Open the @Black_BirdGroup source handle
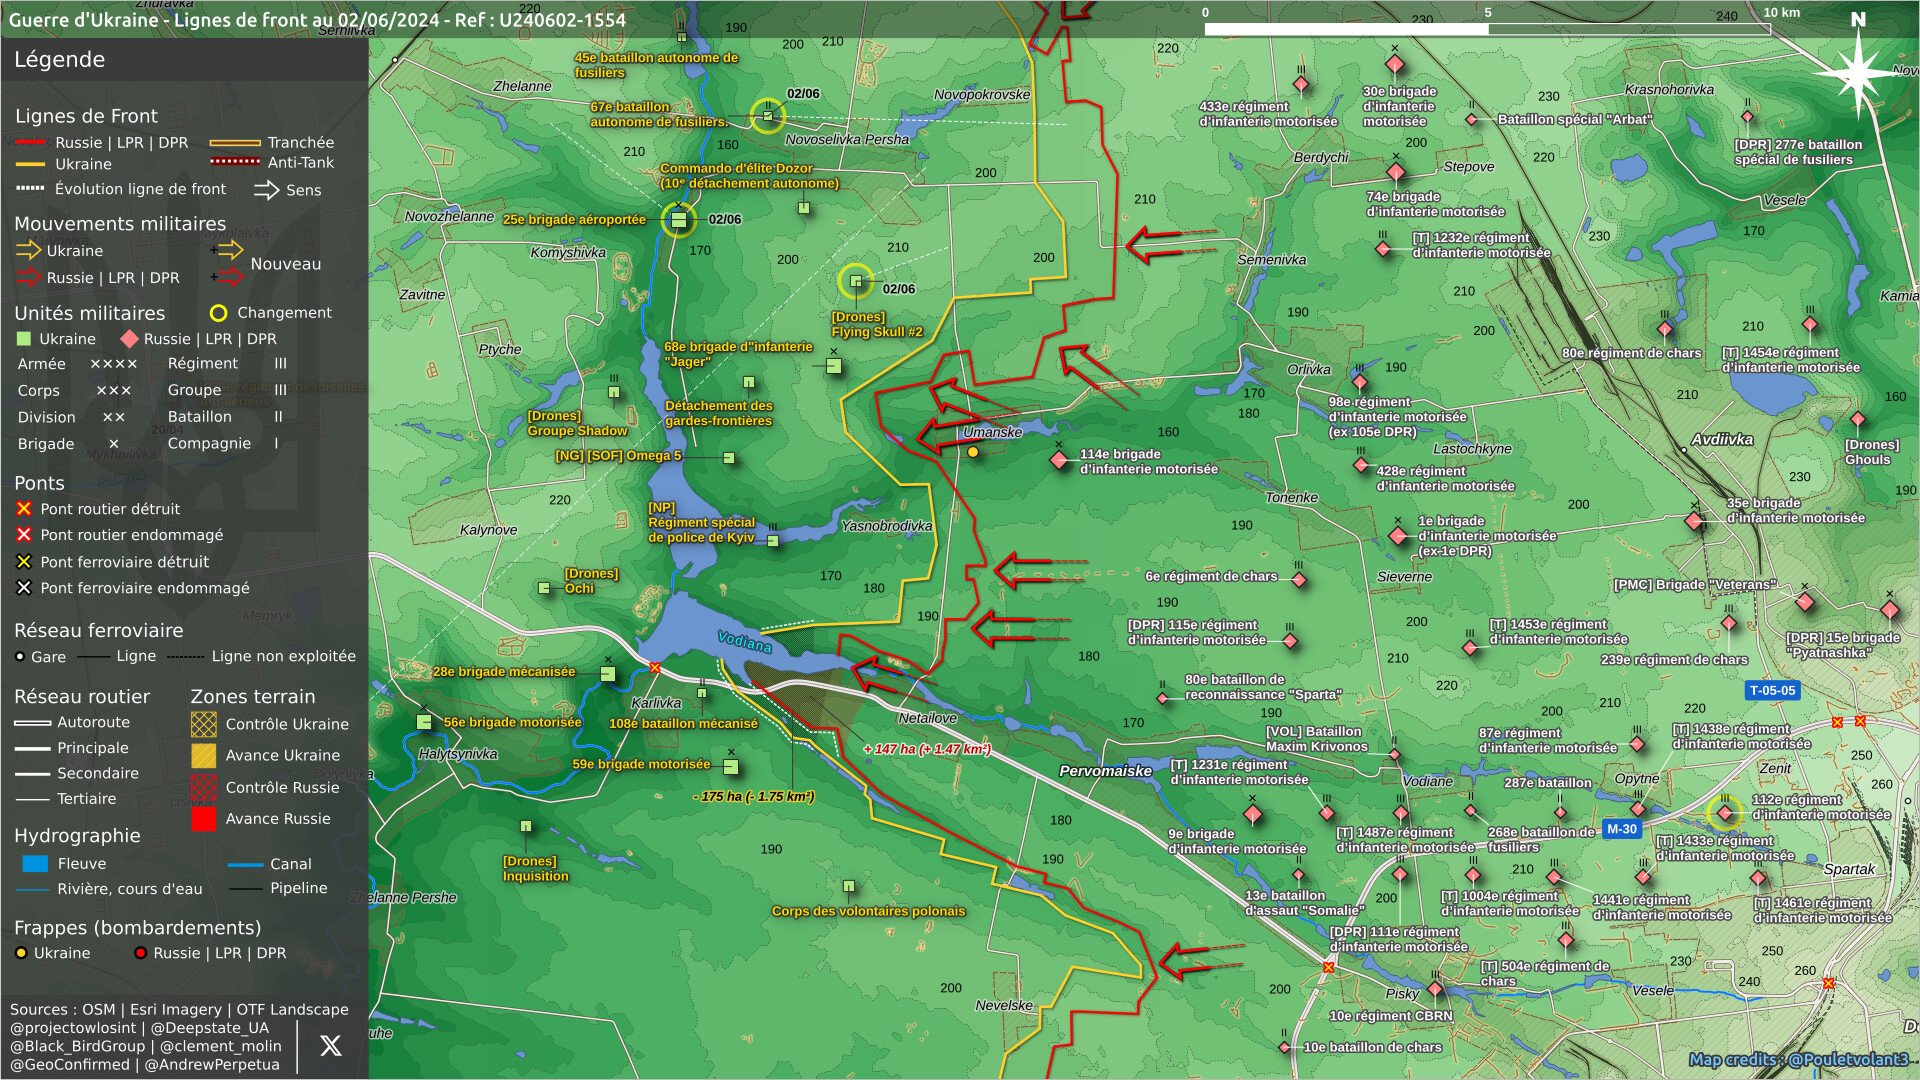Screen dimensions: 1920x1080 point(78,1046)
